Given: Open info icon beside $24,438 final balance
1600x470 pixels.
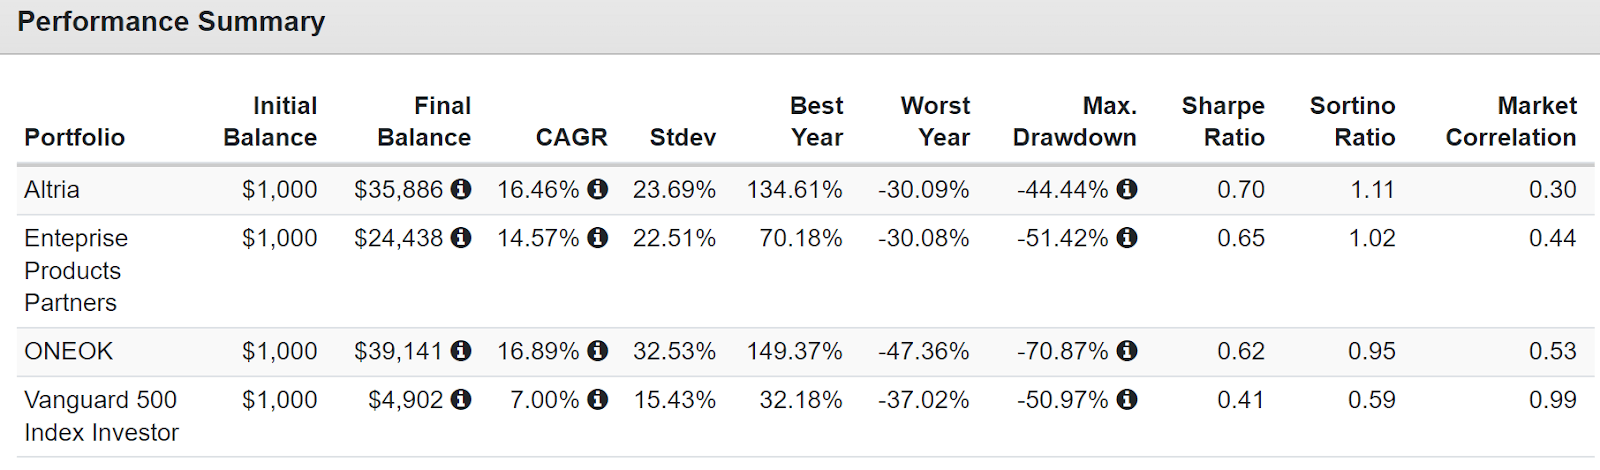Looking at the screenshot, I should (x=461, y=238).
